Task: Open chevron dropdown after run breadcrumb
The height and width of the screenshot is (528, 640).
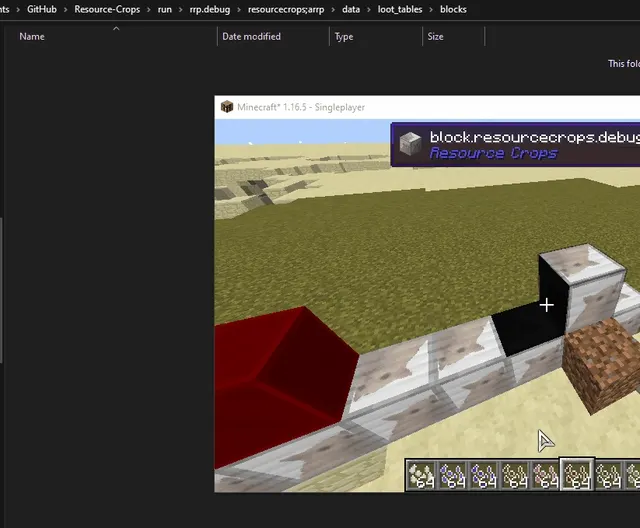Action: [180, 9]
